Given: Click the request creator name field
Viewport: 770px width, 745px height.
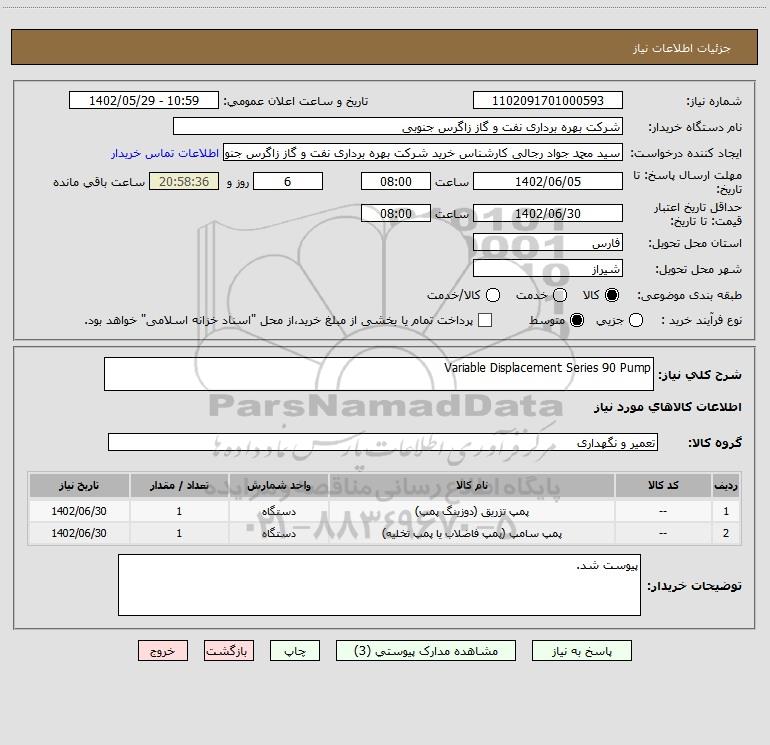Looking at the screenshot, I should pos(423,153).
